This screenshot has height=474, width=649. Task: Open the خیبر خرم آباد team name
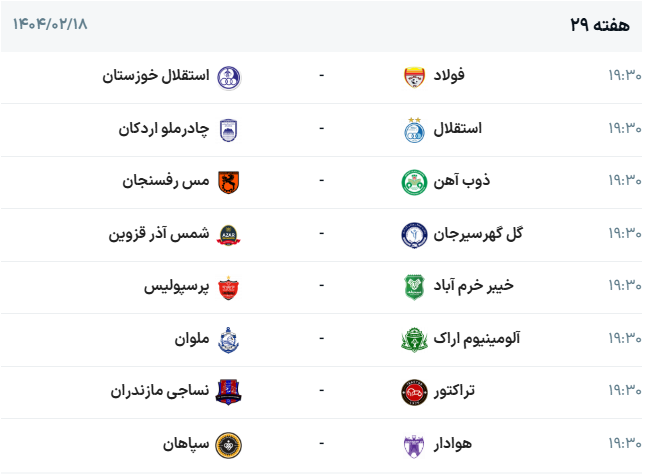pos(476,286)
